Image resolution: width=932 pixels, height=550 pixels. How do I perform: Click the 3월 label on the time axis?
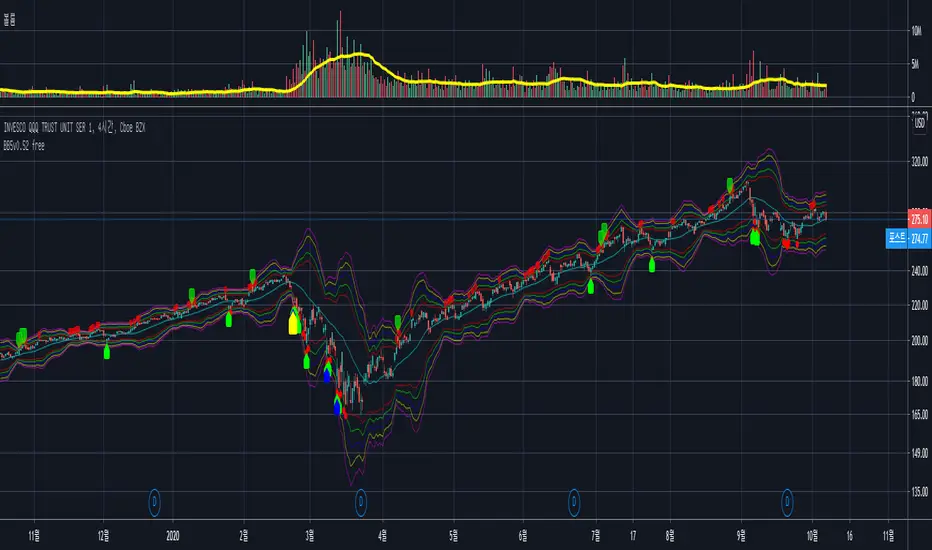tap(309, 536)
